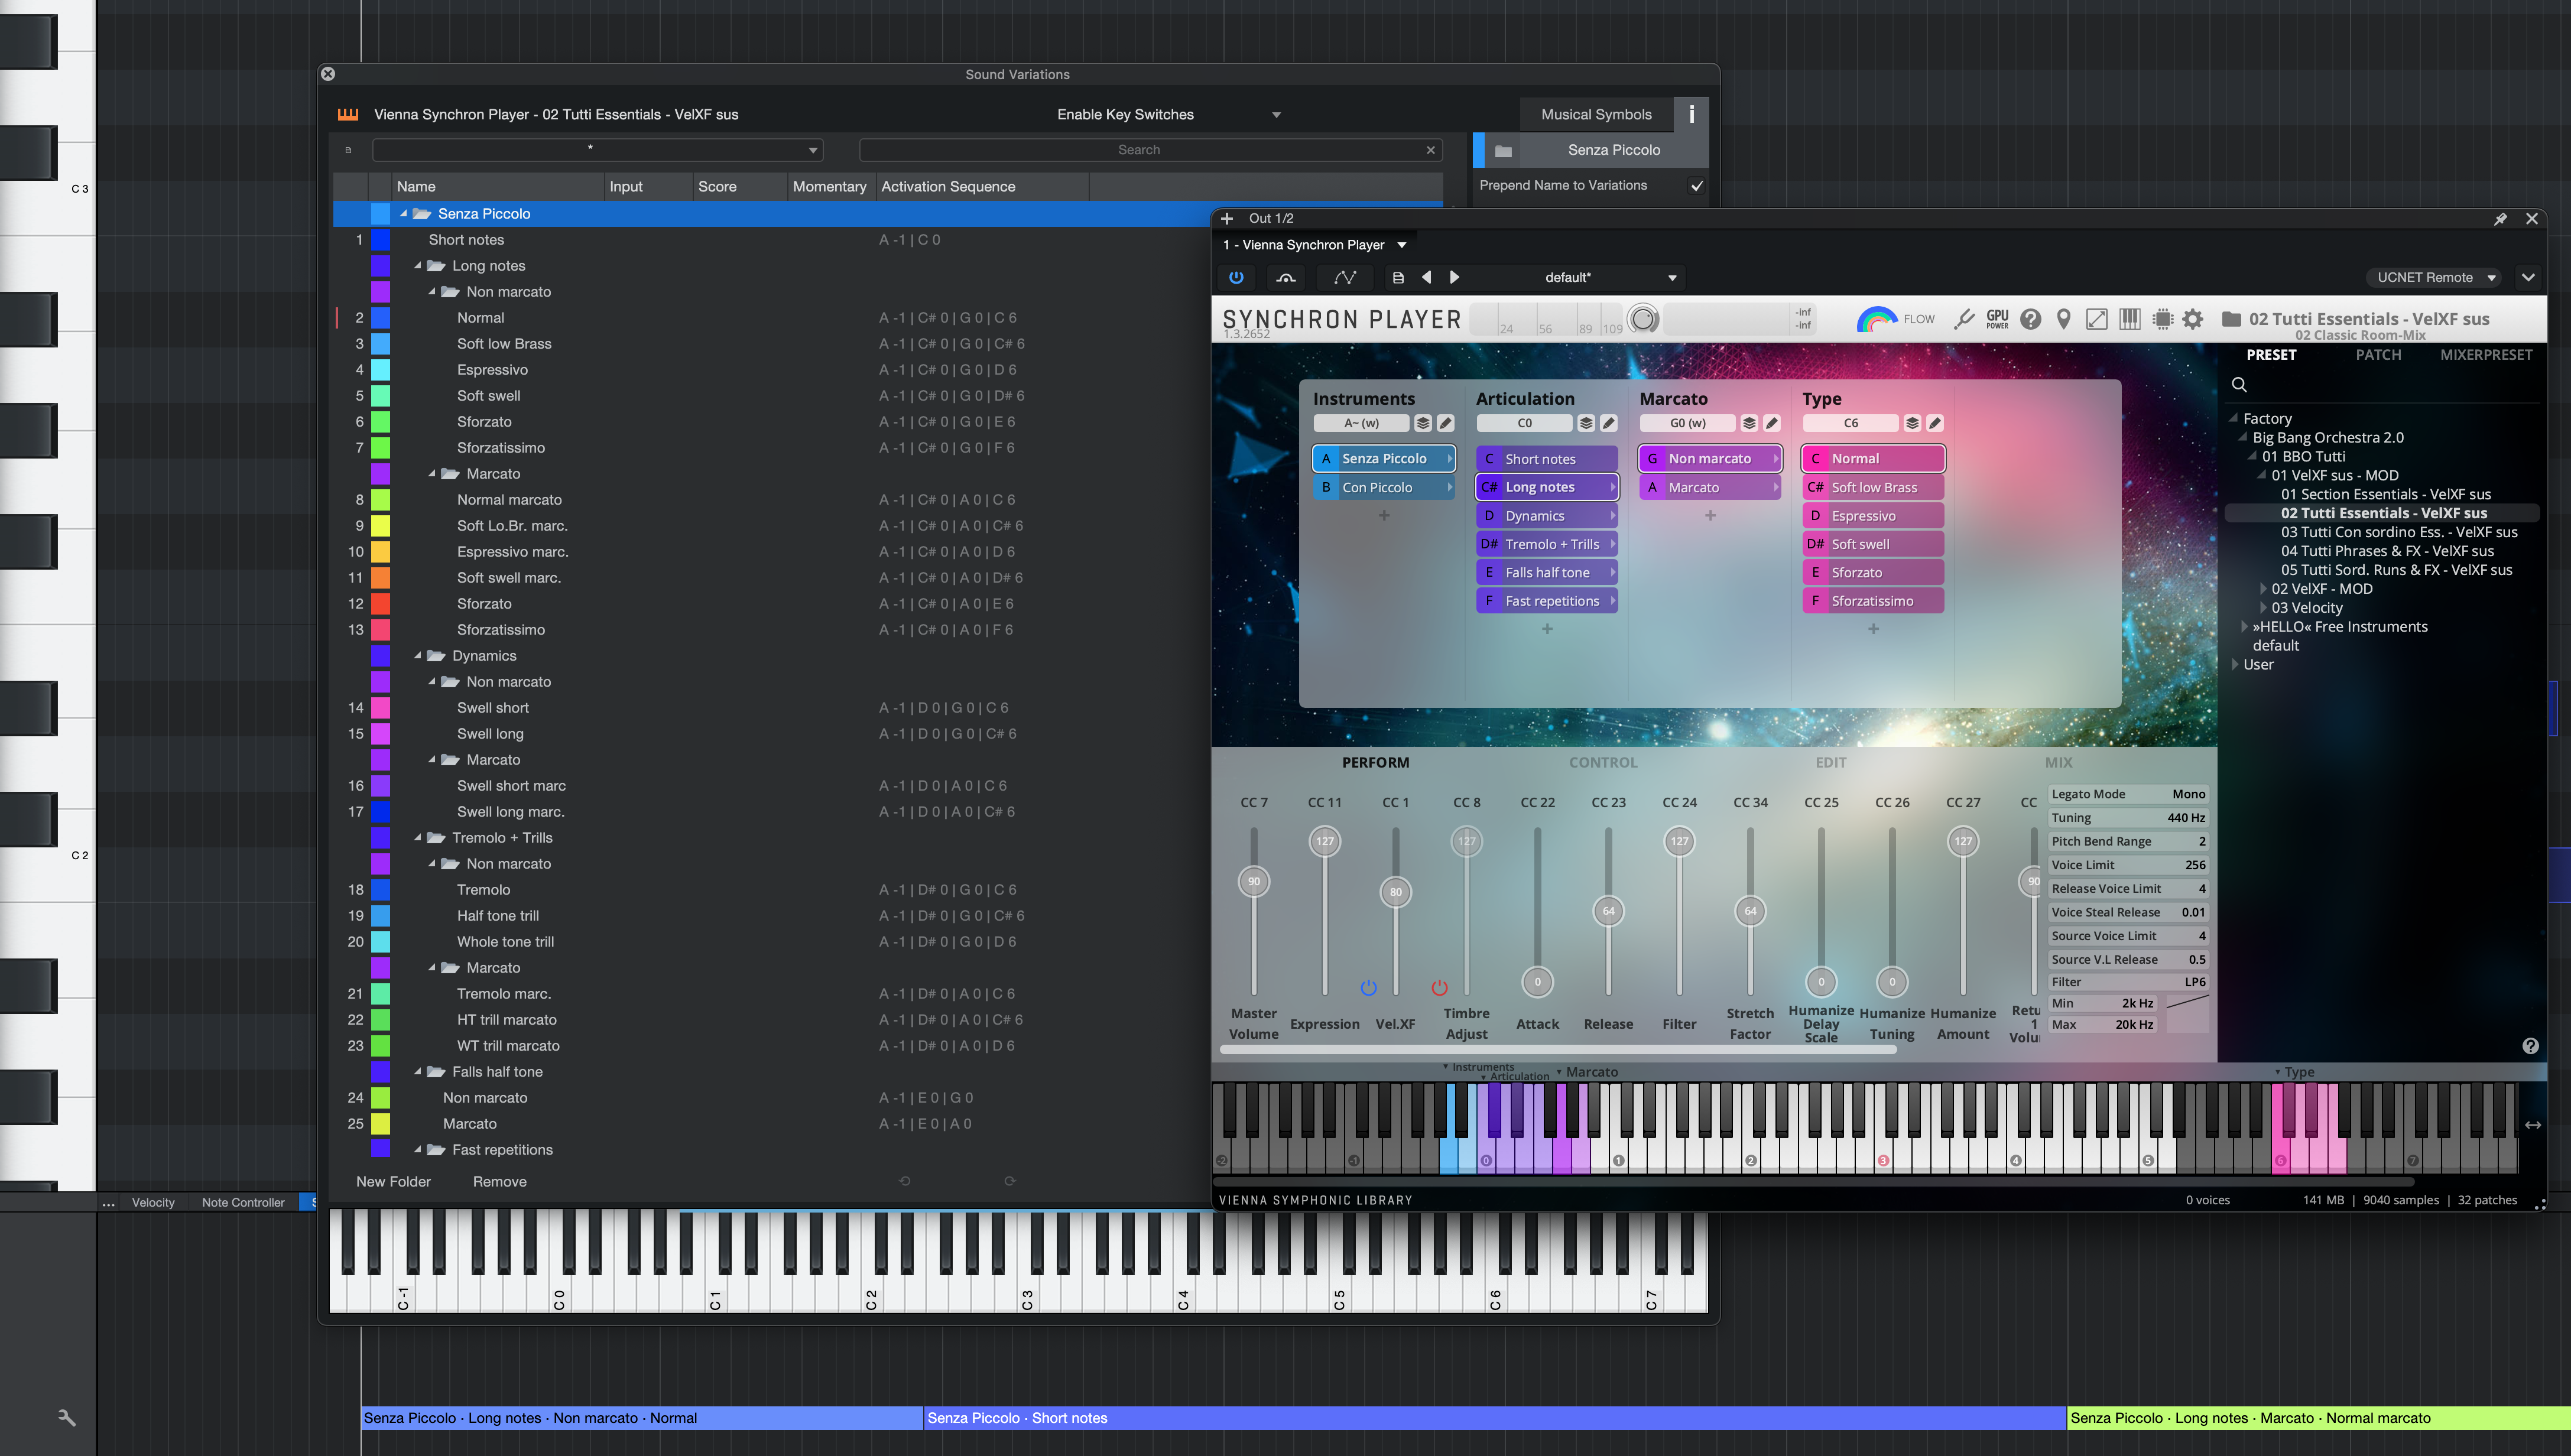Click the plugin power bypass icon
The width and height of the screenshot is (2571, 1456).
click(1236, 277)
